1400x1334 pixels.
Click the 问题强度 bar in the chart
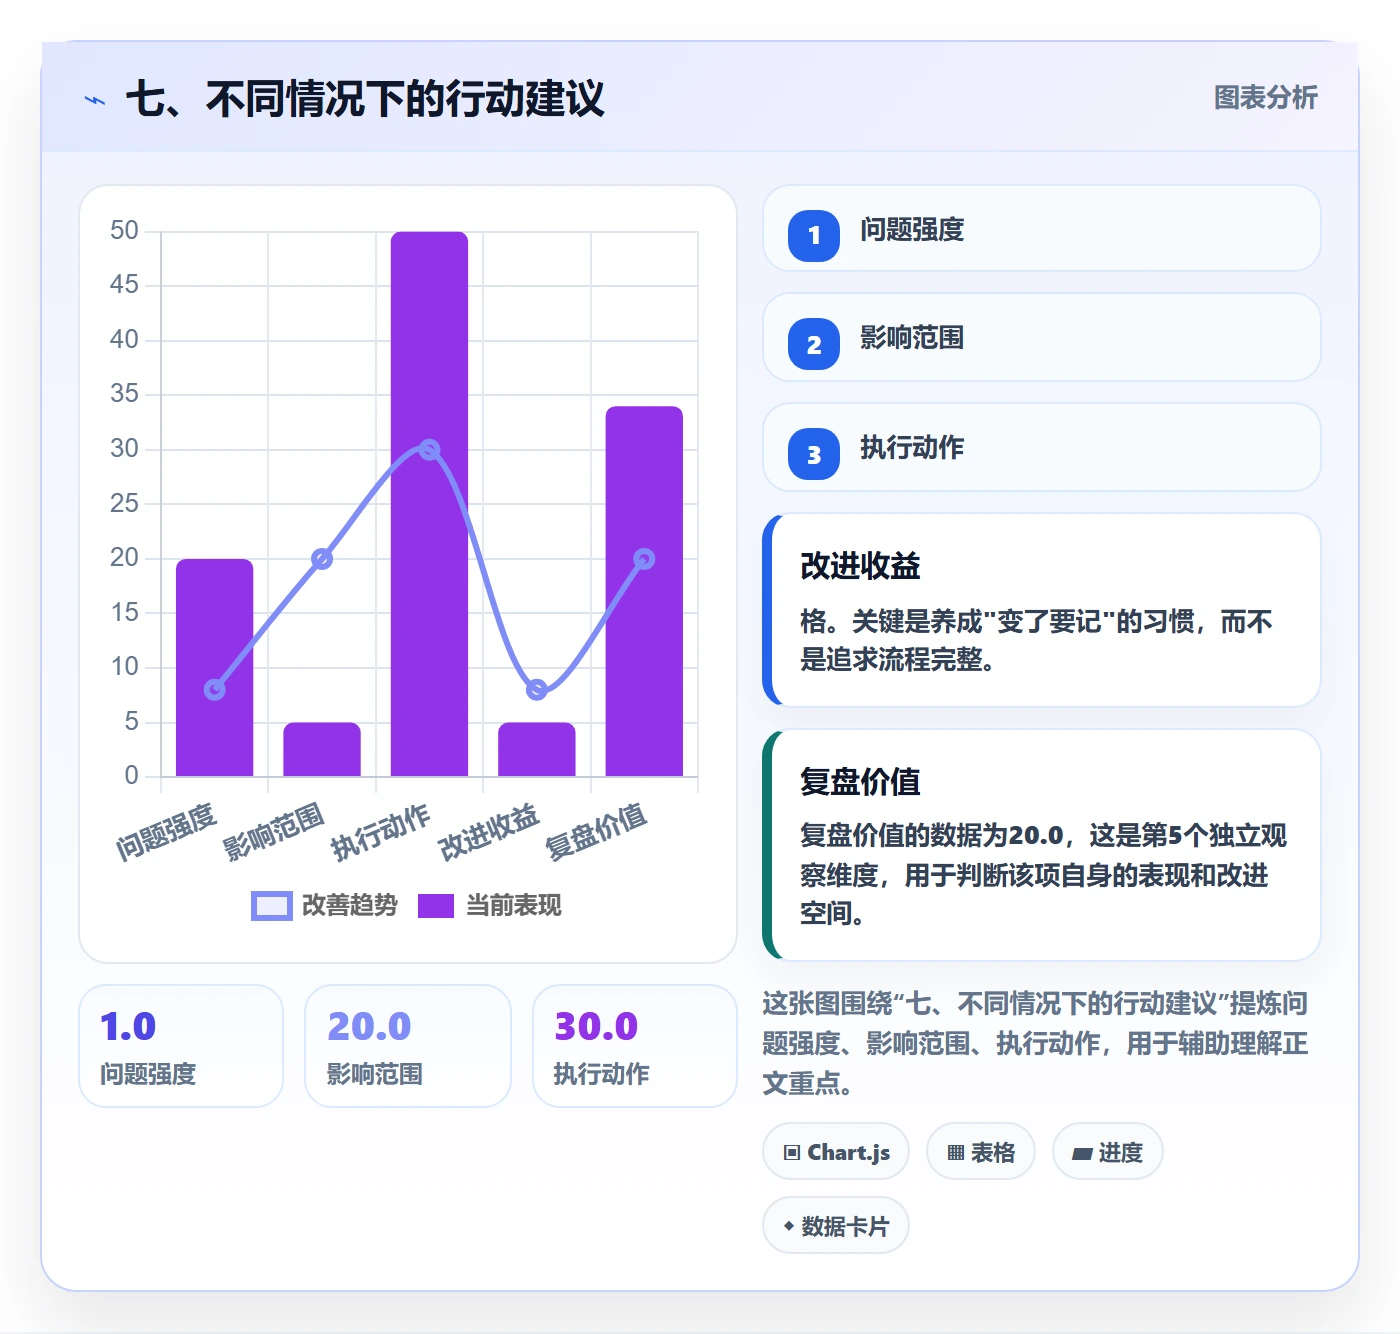click(215, 667)
